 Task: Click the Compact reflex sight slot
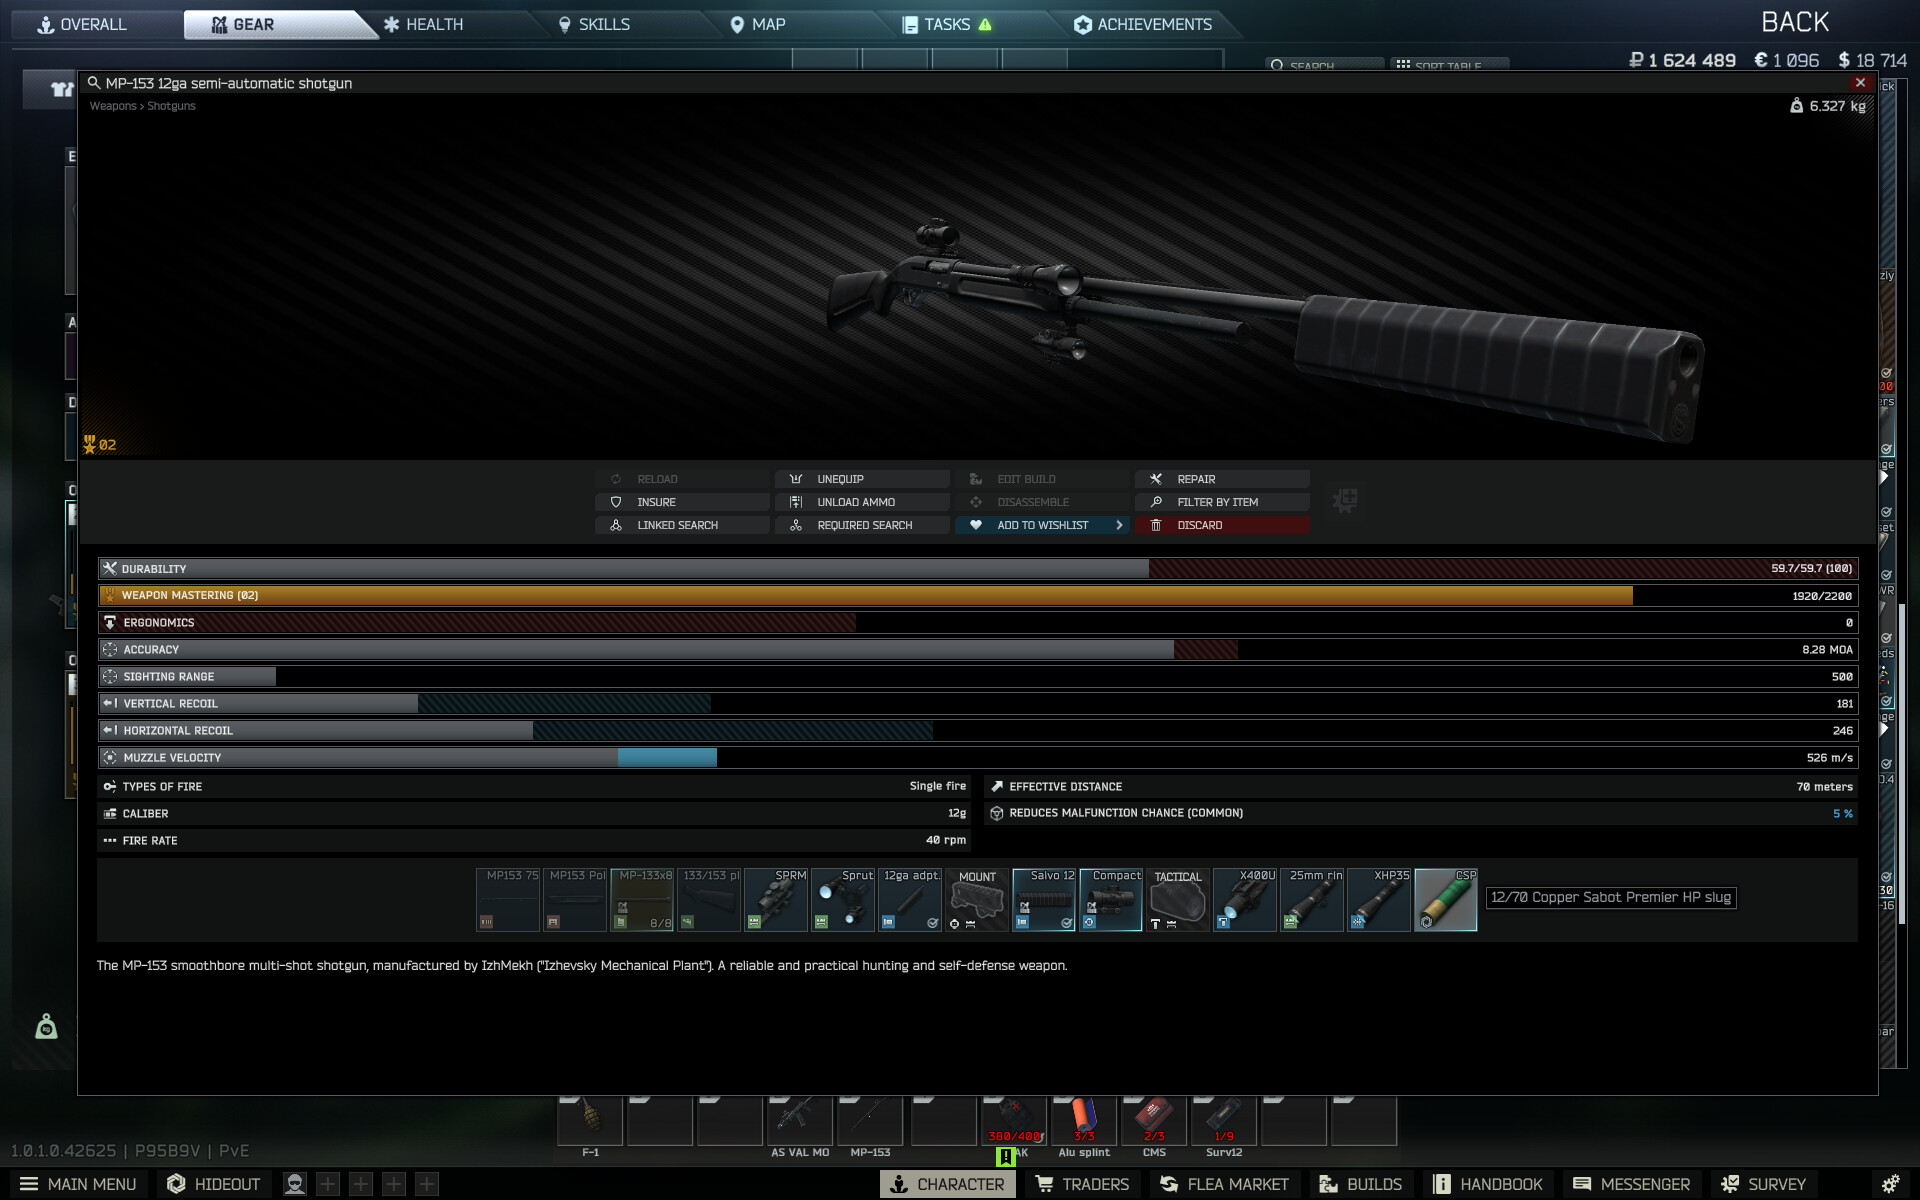click(1110, 900)
